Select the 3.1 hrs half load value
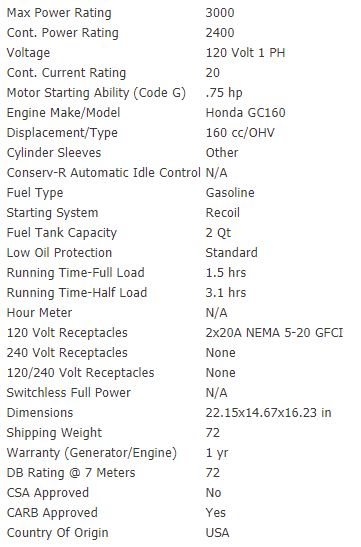 pos(226,293)
